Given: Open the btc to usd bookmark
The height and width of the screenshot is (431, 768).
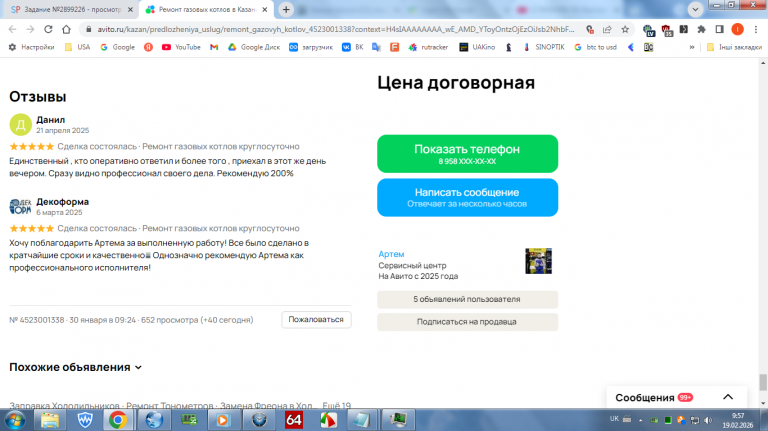Looking at the screenshot, I should pyautogui.click(x=595, y=47).
